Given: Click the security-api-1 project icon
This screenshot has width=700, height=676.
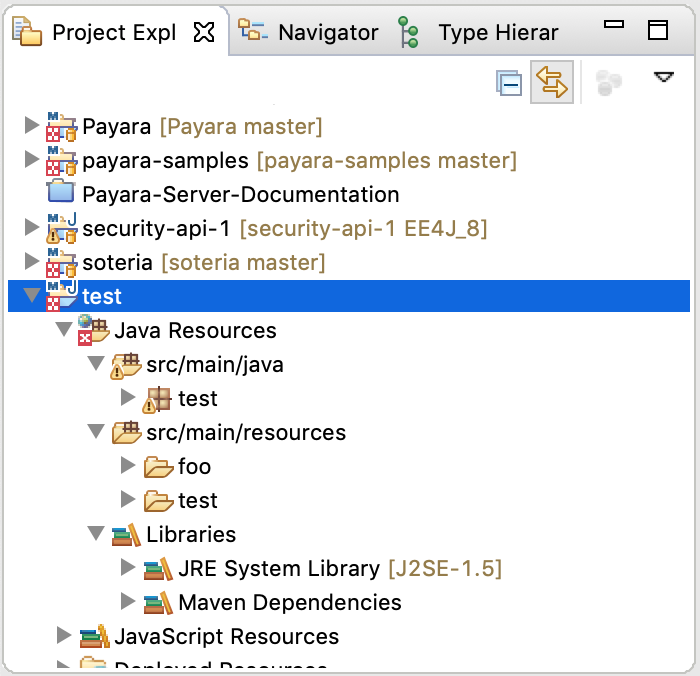Looking at the screenshot, I should pyautogui.click(x=61, y=228).
